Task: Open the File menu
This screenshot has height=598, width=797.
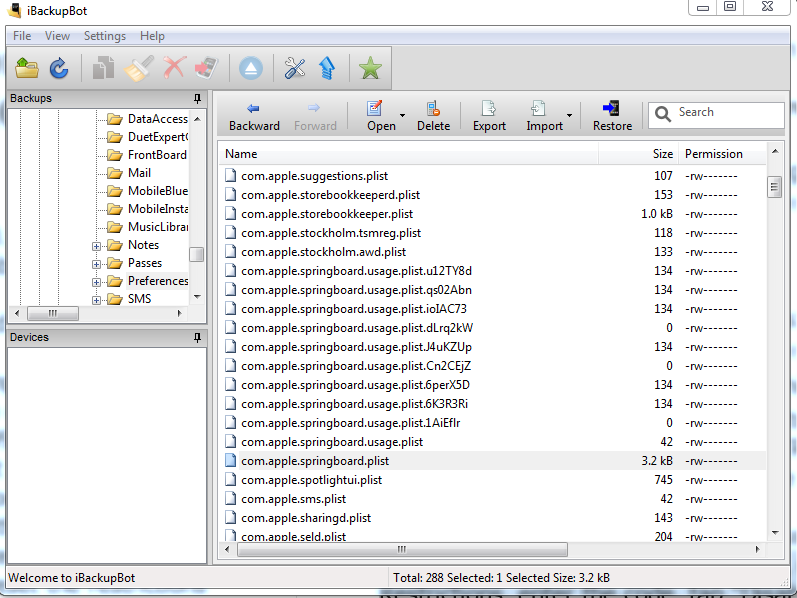Action: point(22,36)
